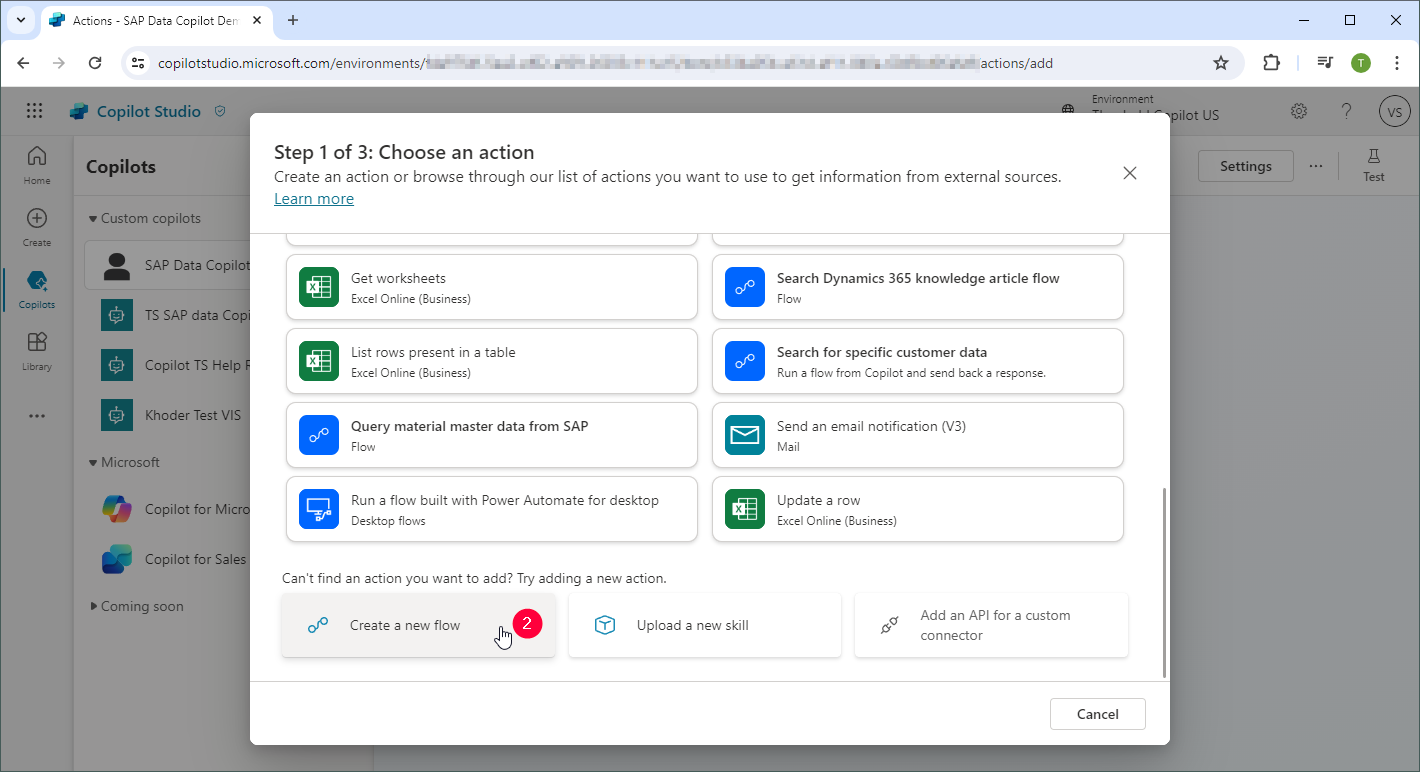1420x772 pixels.
Task: Click the Environment globe icon
Action: (1069, 110)
